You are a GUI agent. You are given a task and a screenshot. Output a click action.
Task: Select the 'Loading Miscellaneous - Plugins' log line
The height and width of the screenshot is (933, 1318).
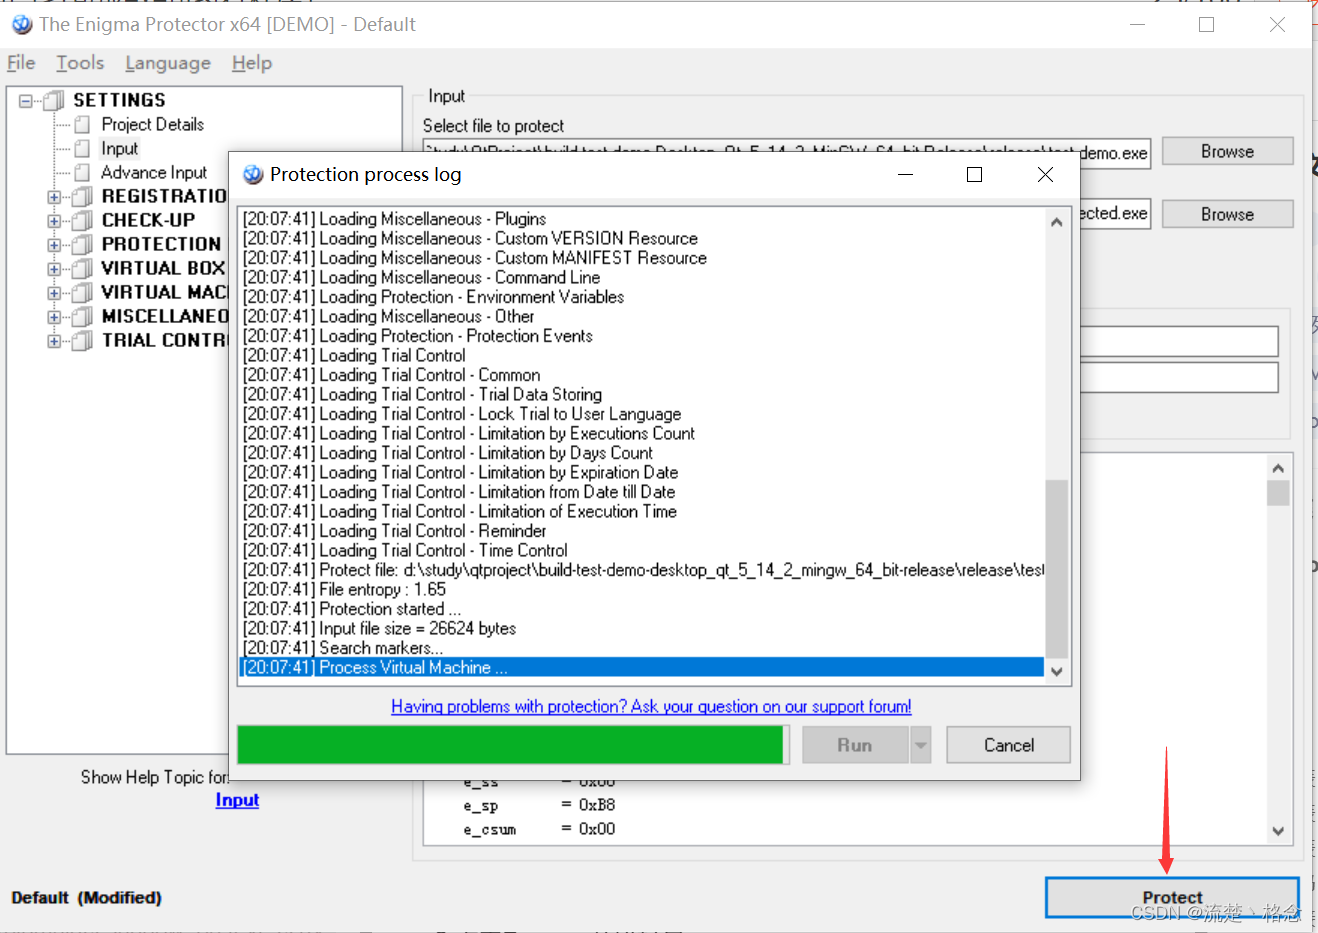(642, 219)
